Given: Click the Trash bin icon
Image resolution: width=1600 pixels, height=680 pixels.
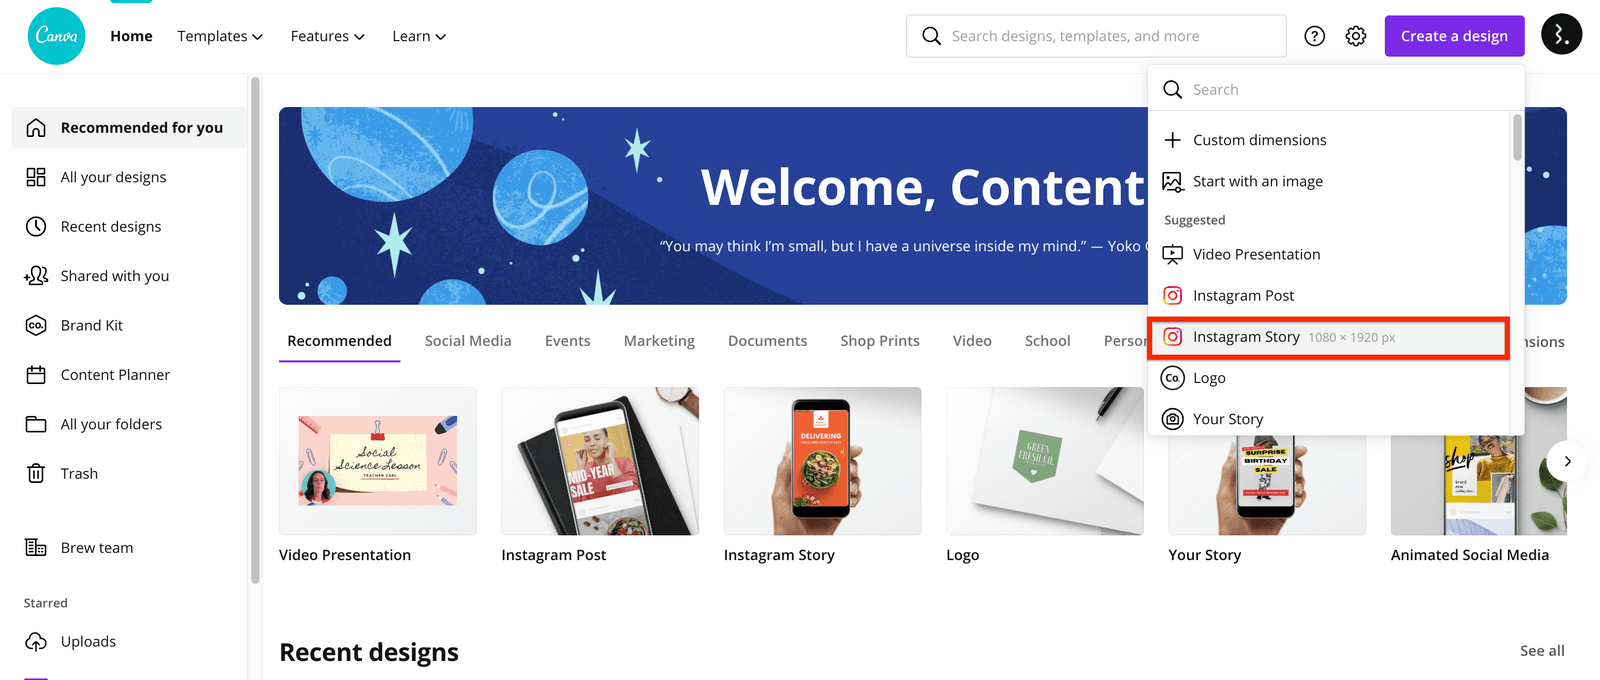Looking at the screenshot, I should pyautogui.click(x=36, y=474).
